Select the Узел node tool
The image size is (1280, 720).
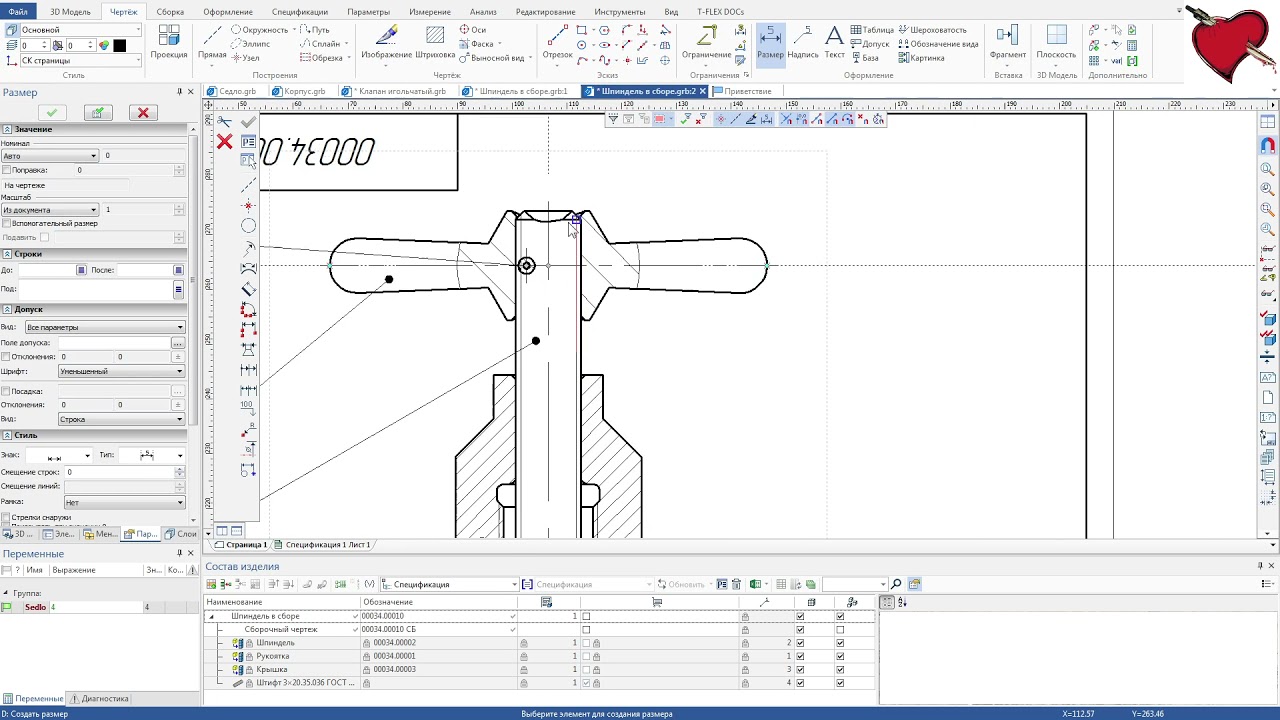pyautogui.click(x=246, y=58)
